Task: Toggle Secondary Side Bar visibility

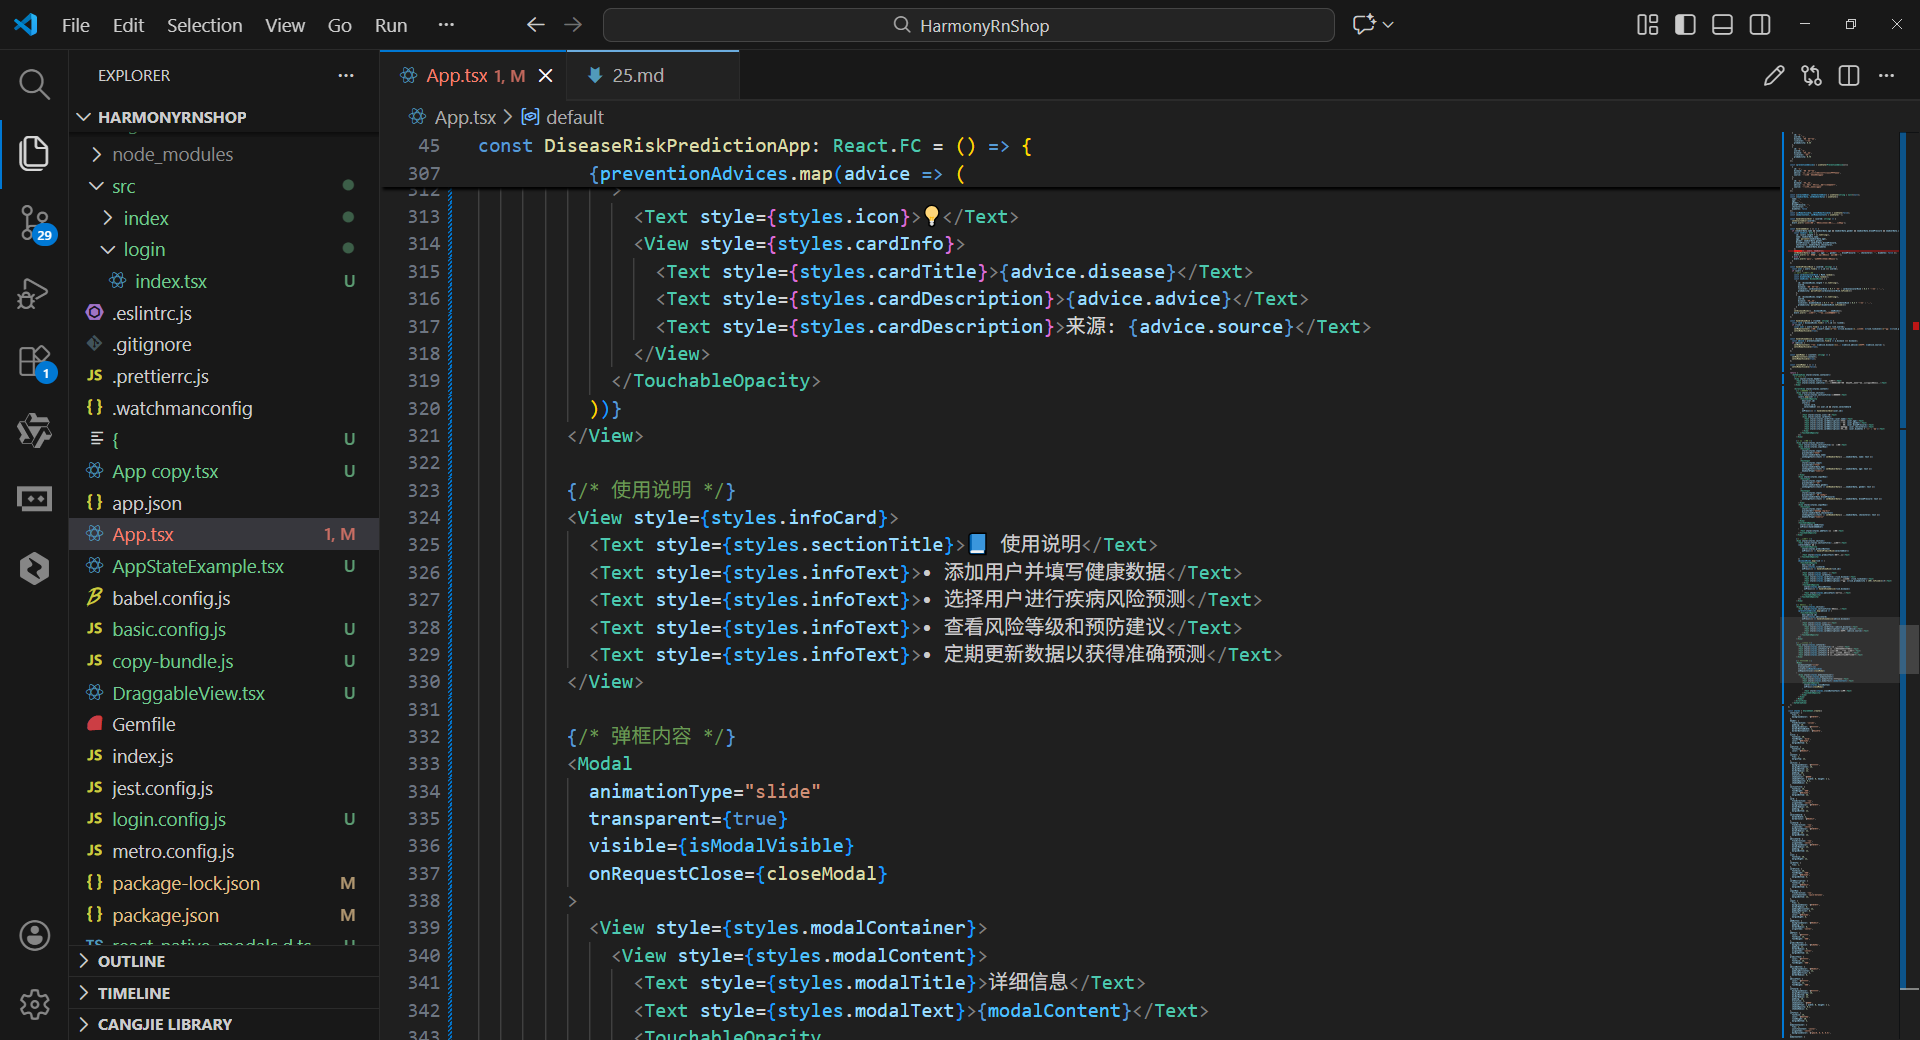Action: click(x=1760, y=25)
